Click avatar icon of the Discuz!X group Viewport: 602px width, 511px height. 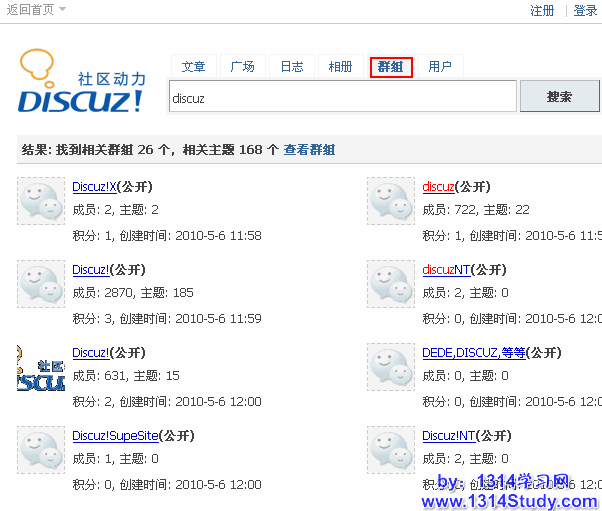(41, 201)
